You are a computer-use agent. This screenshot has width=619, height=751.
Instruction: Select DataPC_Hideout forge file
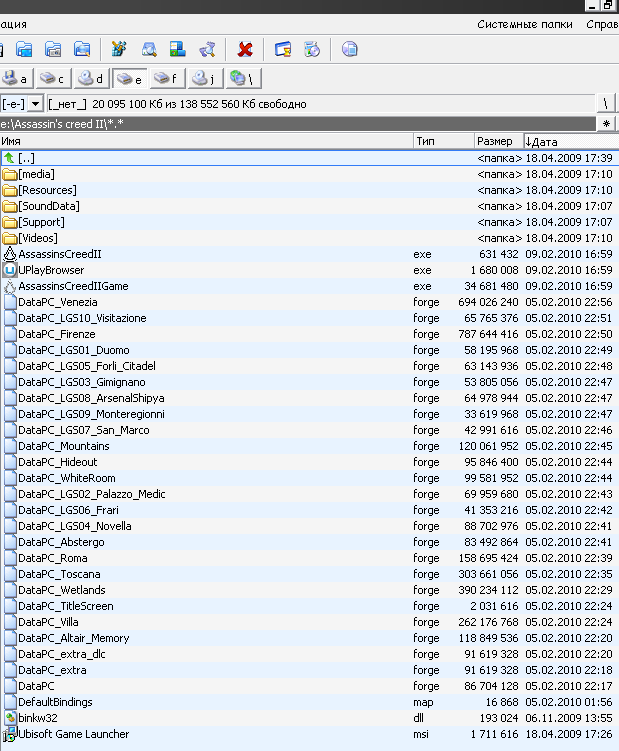310,462
